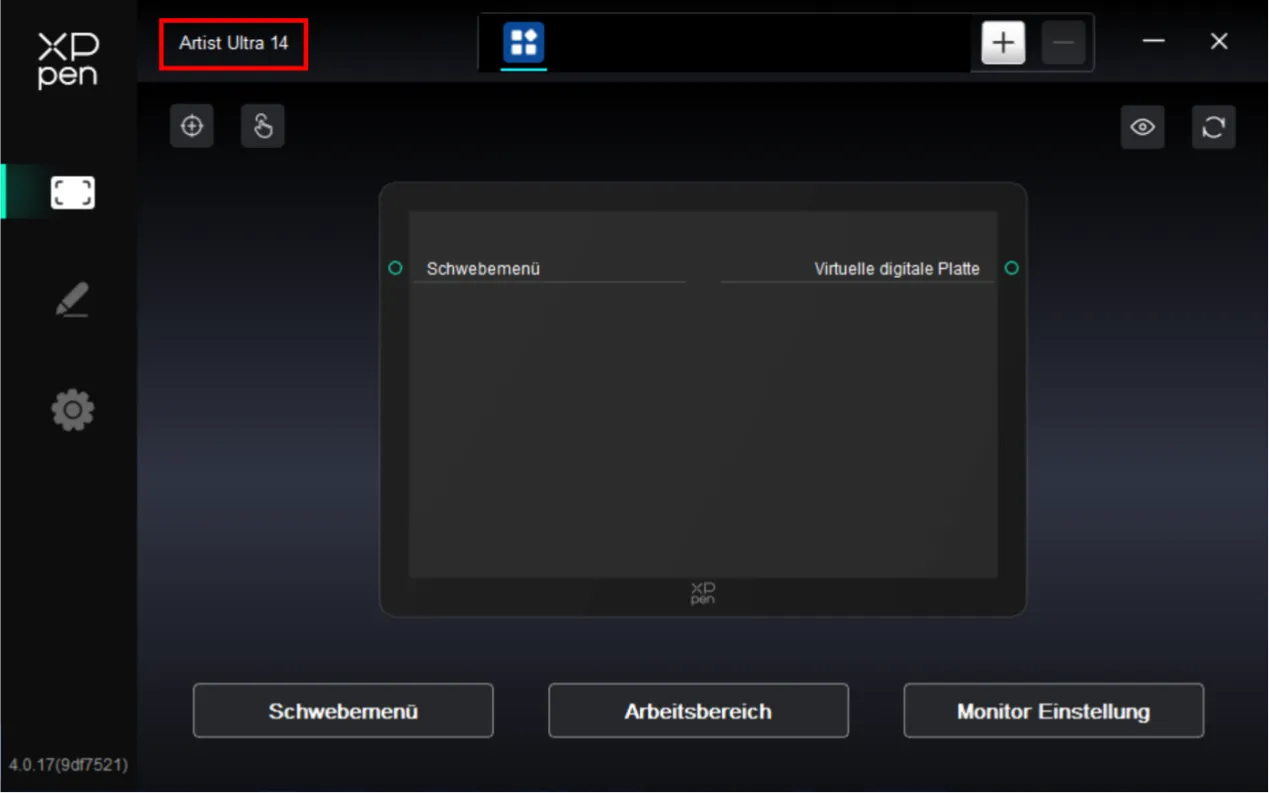This screenshot has width=1269, height=793.
Task: Click the Artist Ultra 14 device name
Action: (x=234, y=44)
